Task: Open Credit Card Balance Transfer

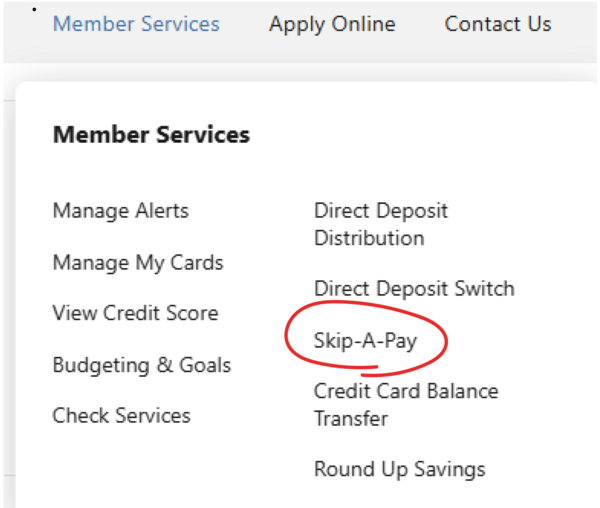Action: point(406,404)
